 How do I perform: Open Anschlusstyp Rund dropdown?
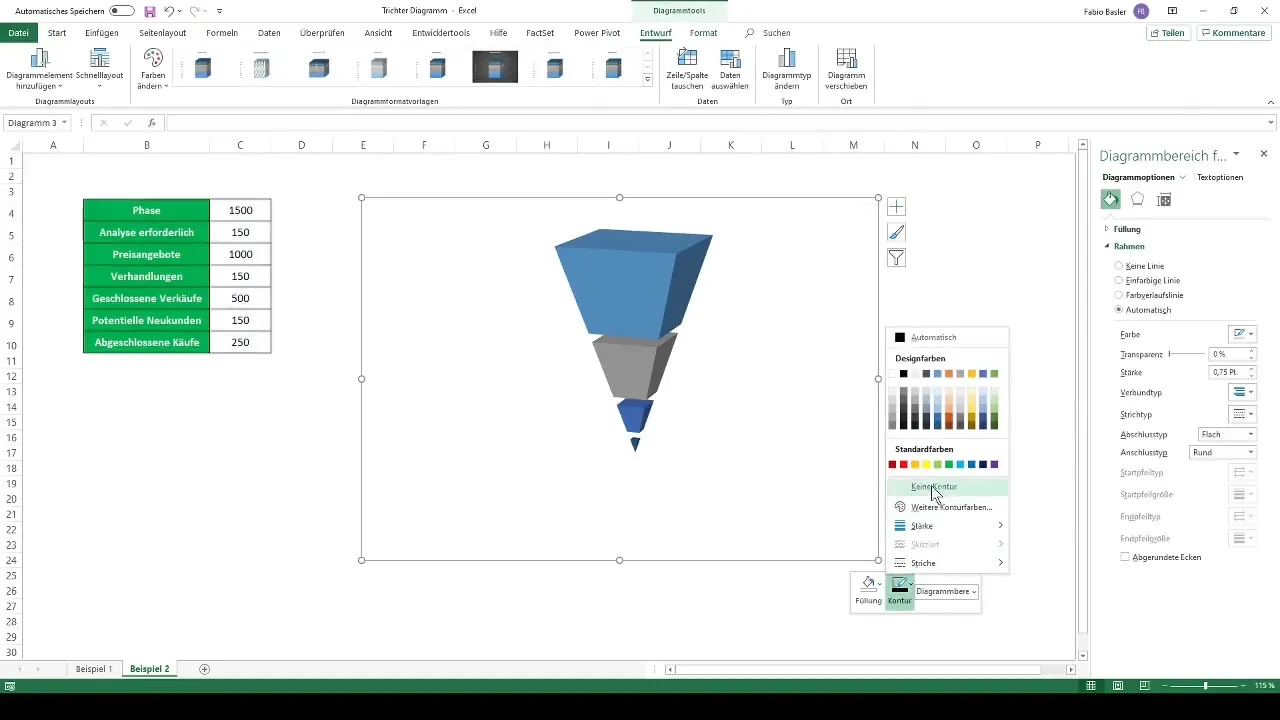point(1222,453)
